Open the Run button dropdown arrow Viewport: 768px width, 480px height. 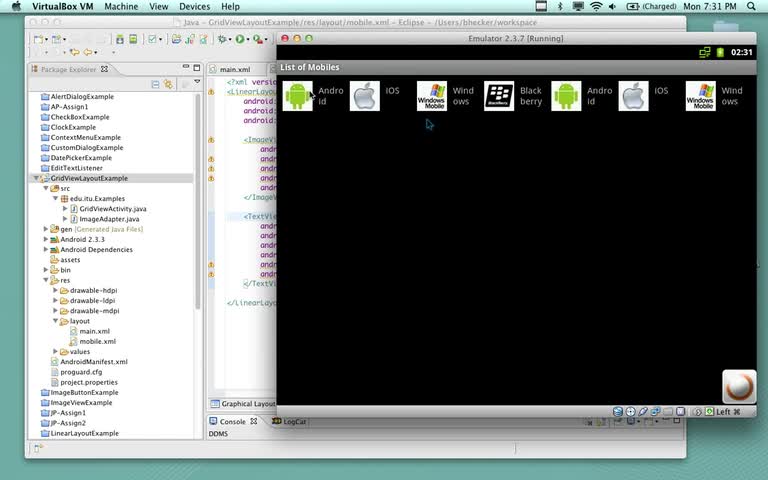pos(247,40)
